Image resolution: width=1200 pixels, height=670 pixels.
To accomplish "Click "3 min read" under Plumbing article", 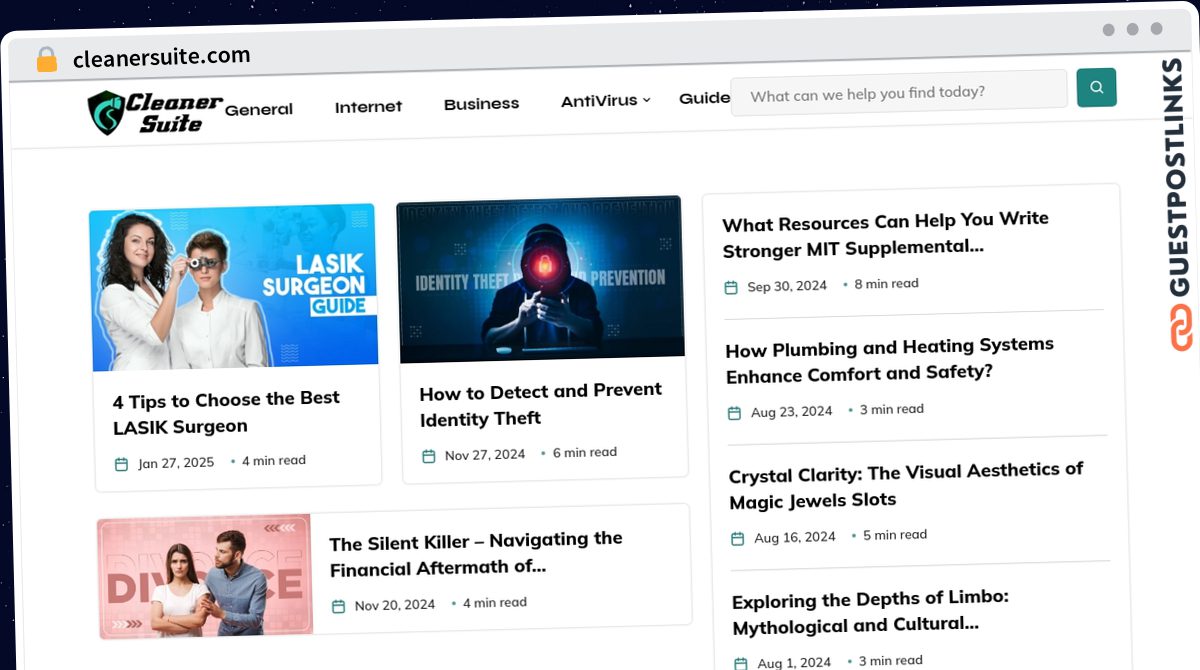I will click(x=892, y=410).
